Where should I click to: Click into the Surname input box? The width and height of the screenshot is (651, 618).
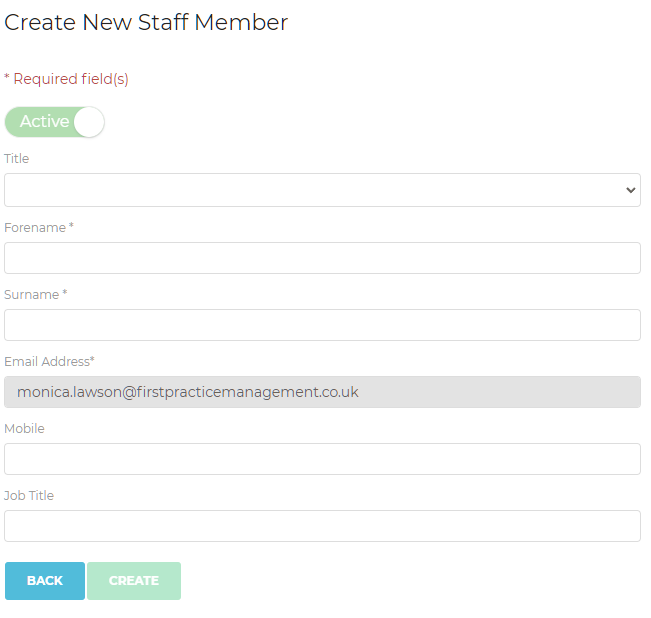pyautogui.click(x=322, y=325)
